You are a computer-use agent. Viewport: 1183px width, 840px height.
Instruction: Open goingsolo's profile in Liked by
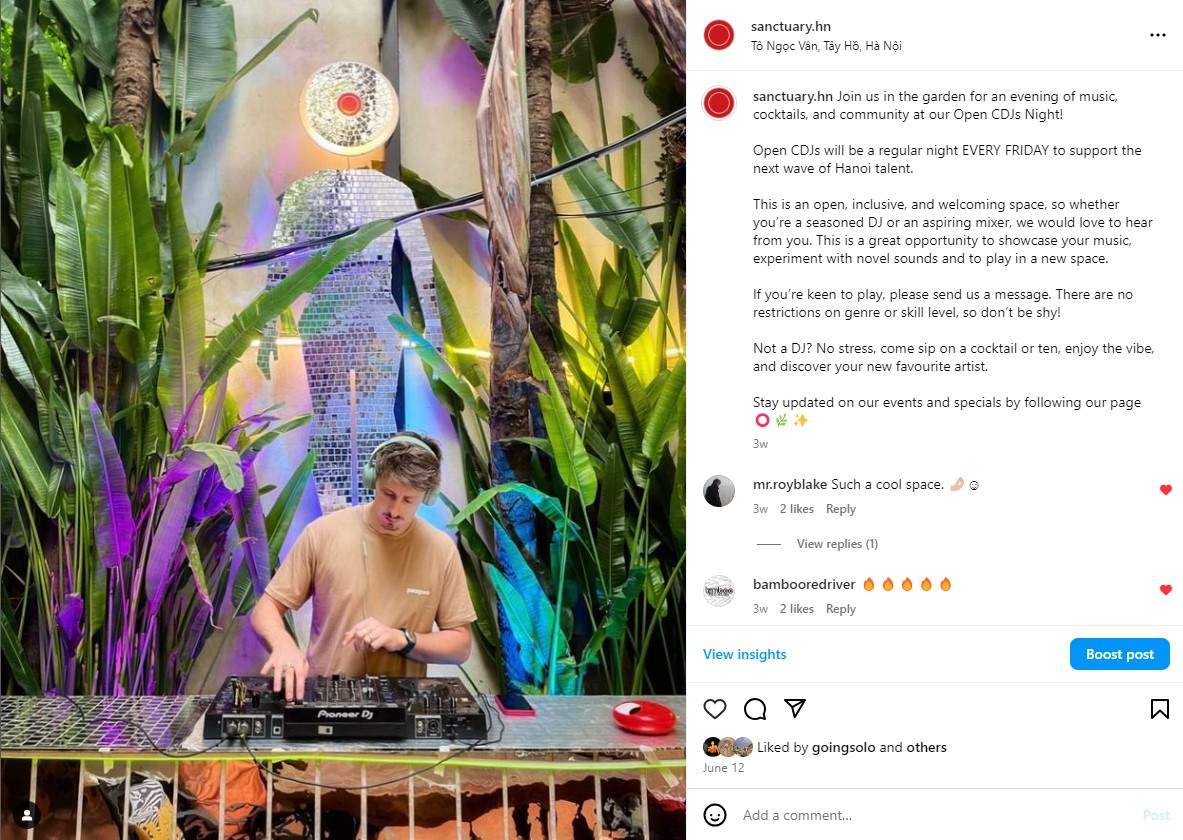(843, 747)
